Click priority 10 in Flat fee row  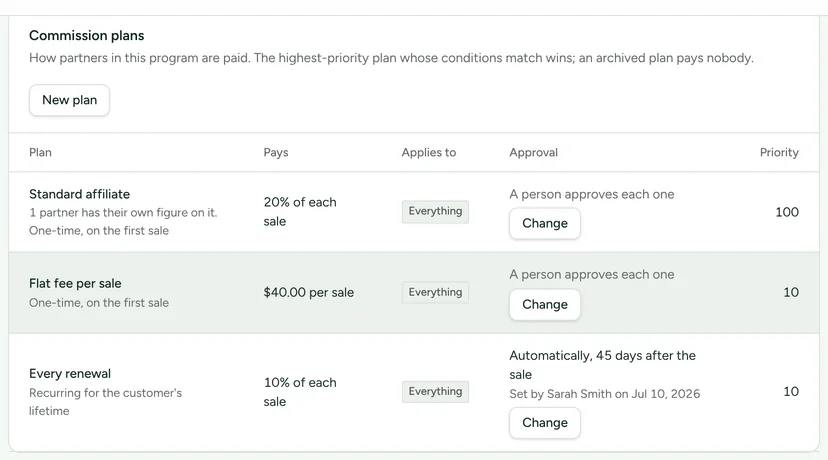click(791, 293)
